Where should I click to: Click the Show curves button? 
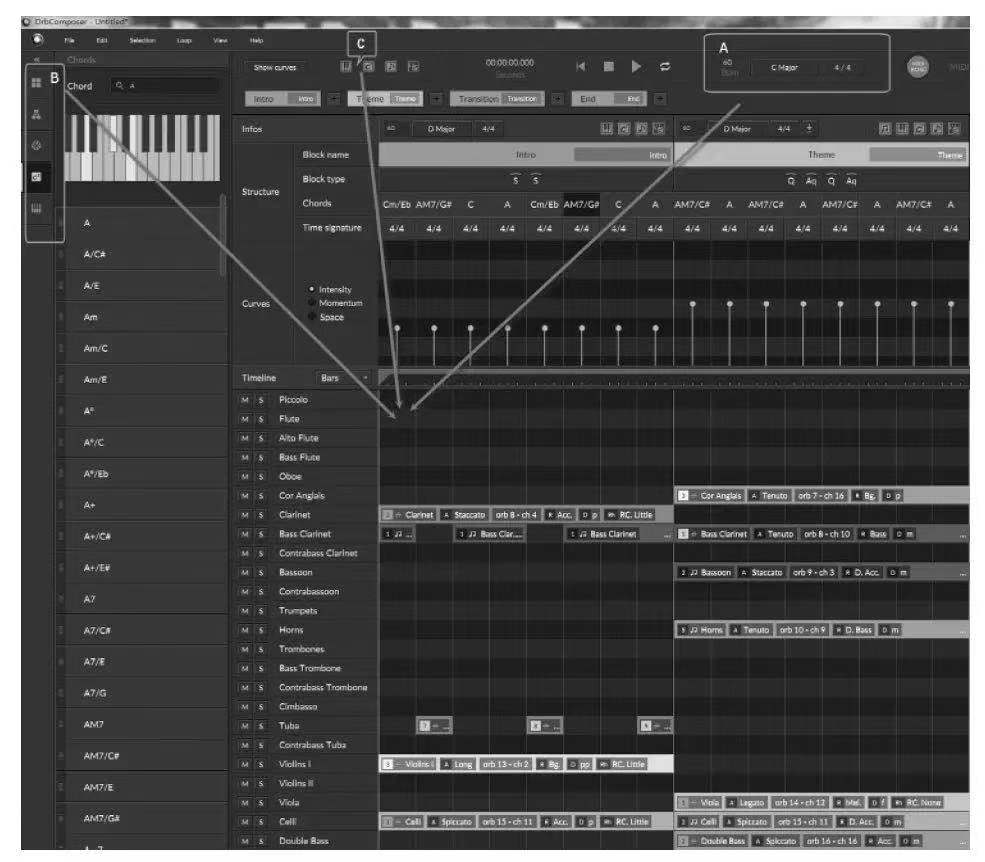[275, 67]
